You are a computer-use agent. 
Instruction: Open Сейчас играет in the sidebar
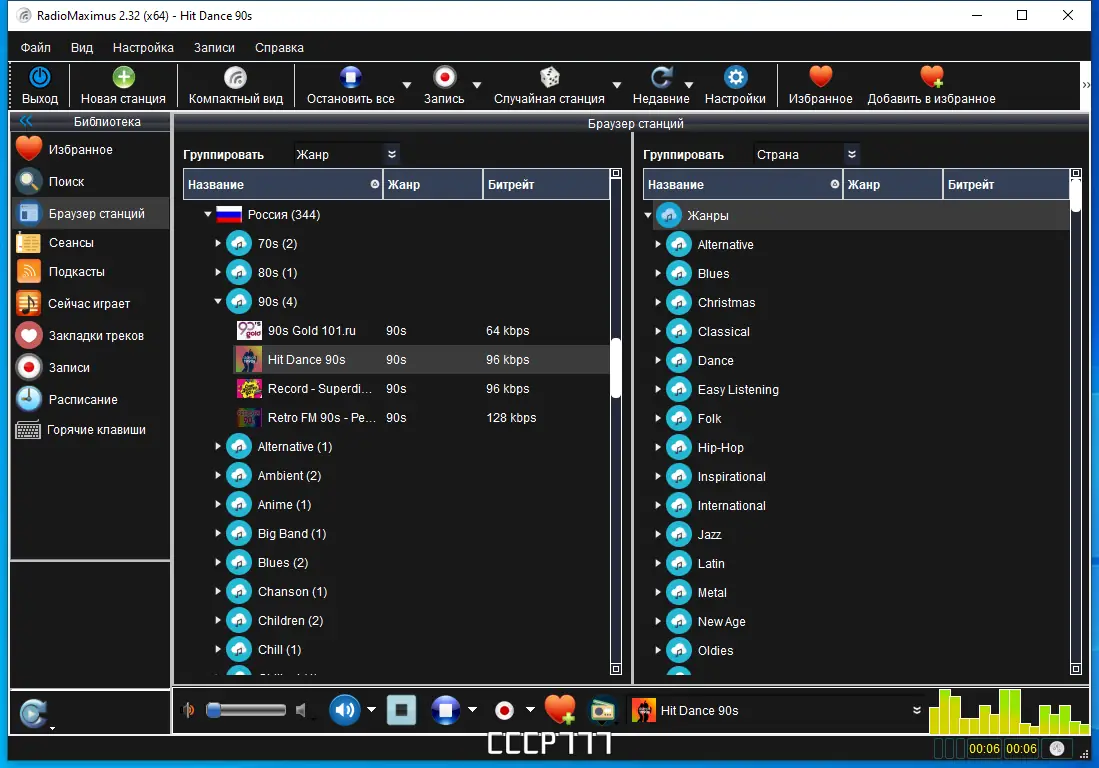point(90,303)
